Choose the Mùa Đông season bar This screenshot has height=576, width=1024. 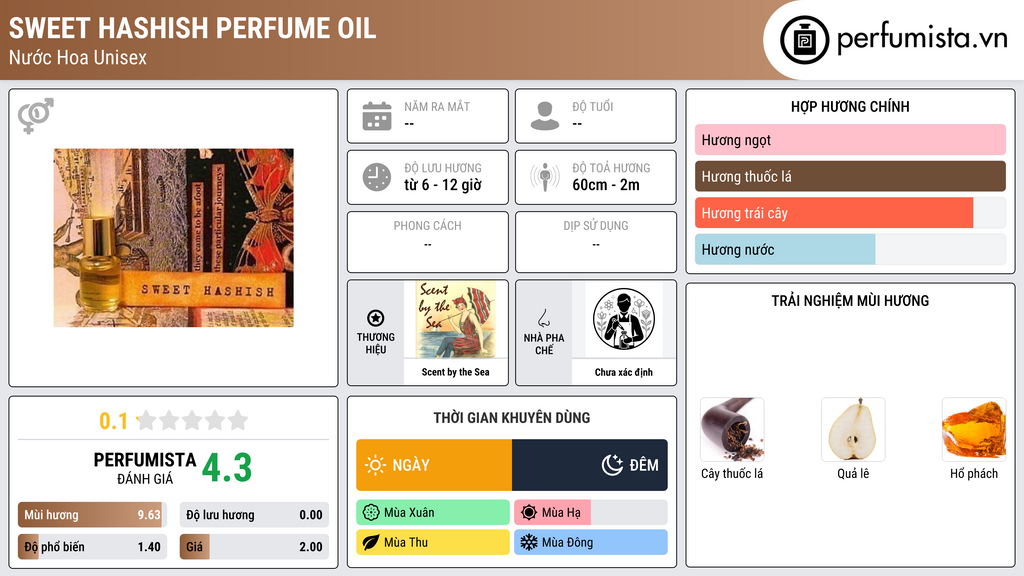coord(590,542)
